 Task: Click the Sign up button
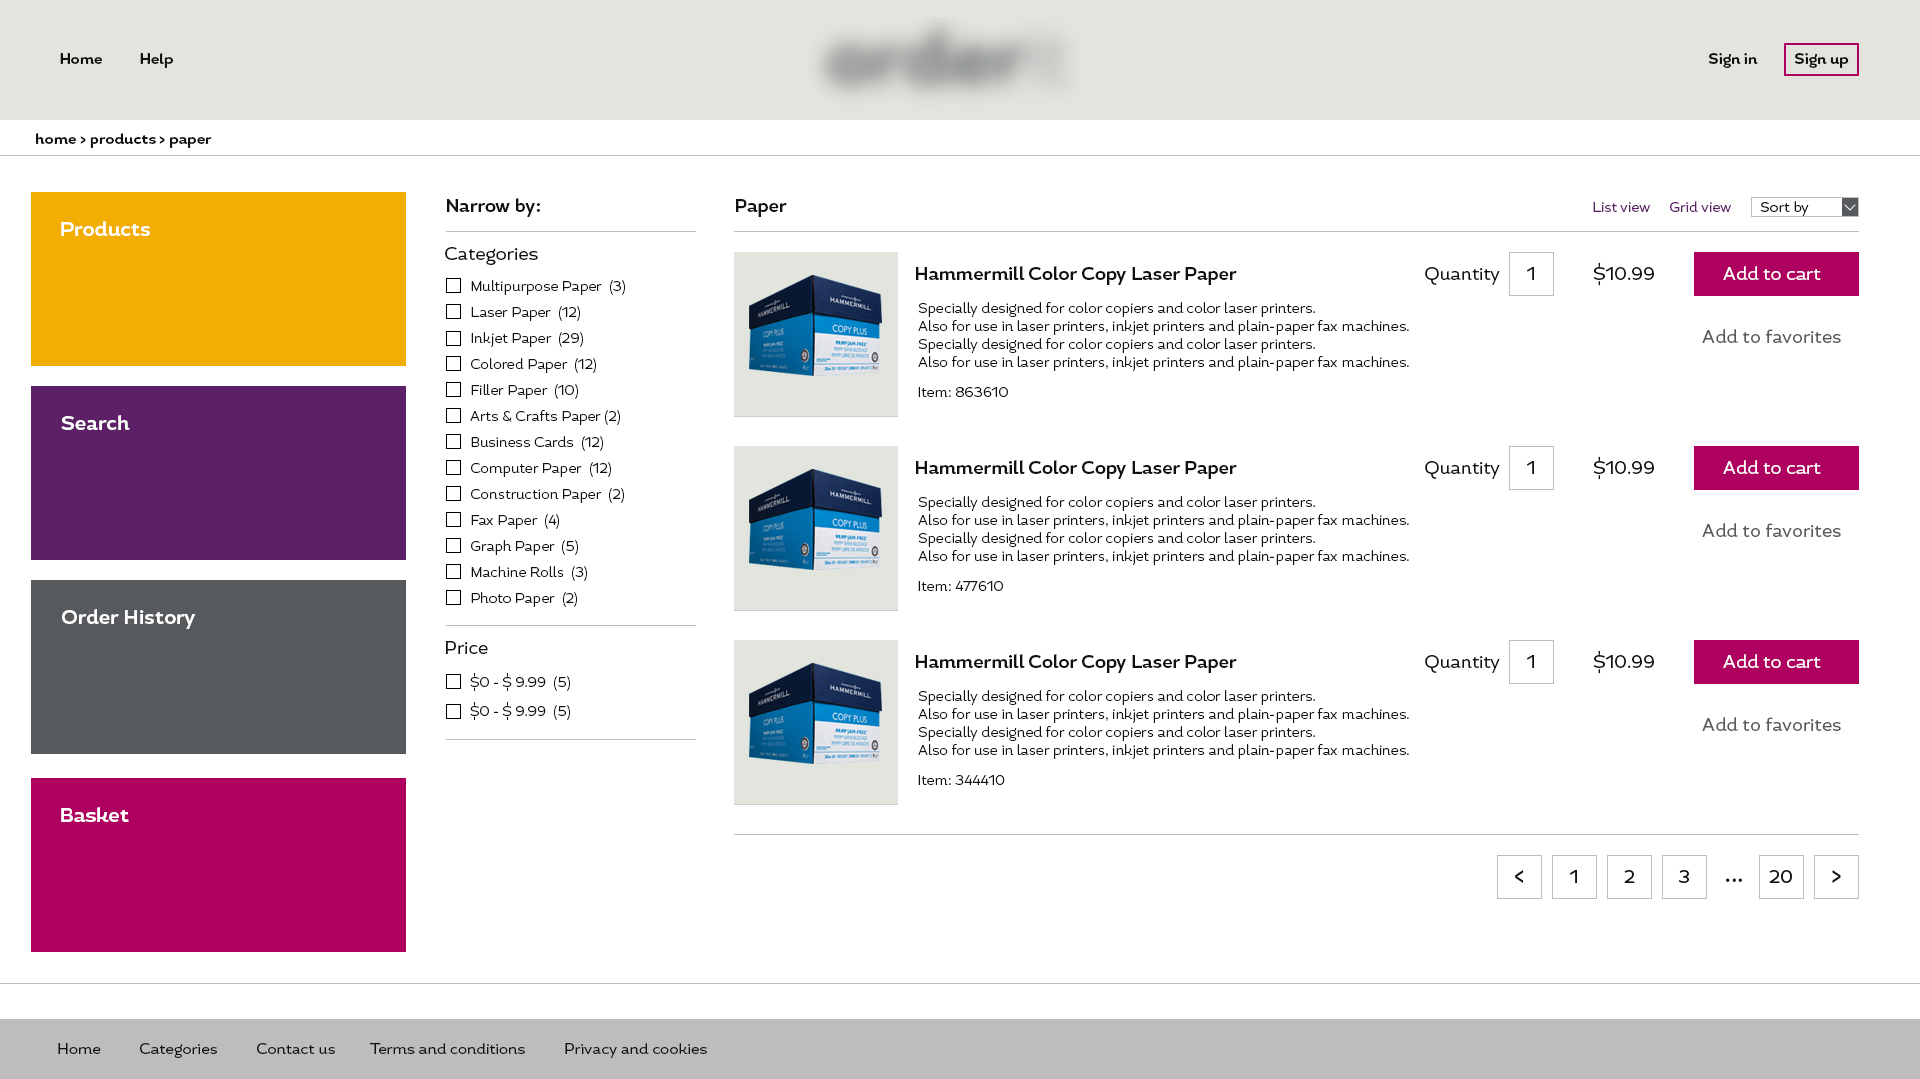pyautogui.click(x=1820, y=59)
